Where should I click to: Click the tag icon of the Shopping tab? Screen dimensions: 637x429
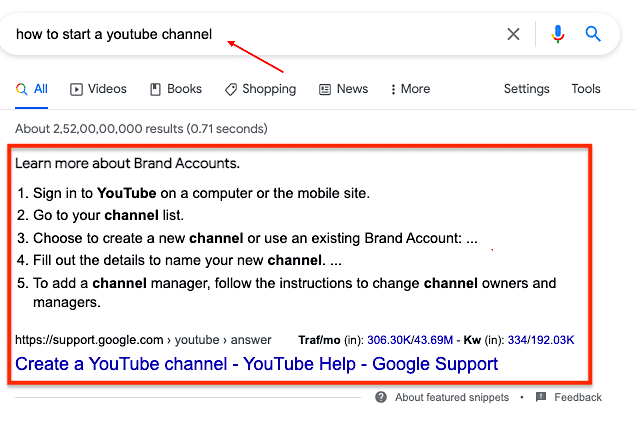pos(231,89)
